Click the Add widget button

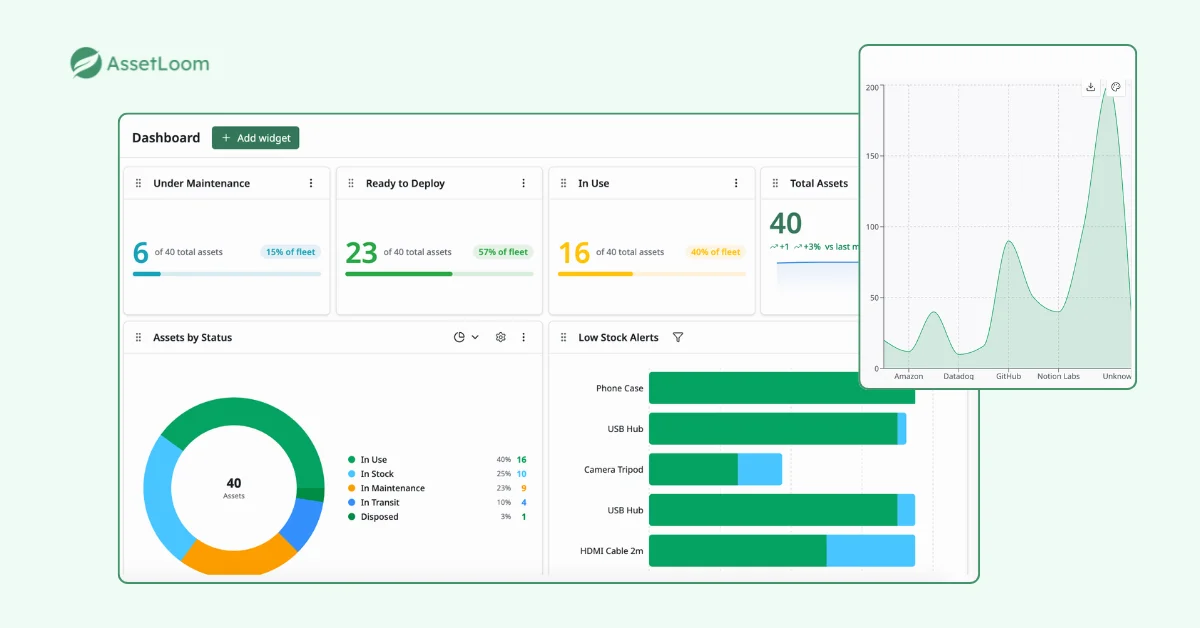pos(255,138)
